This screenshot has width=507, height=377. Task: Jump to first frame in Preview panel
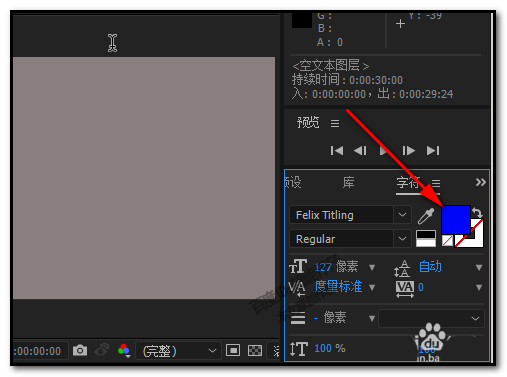pos(337,151)
